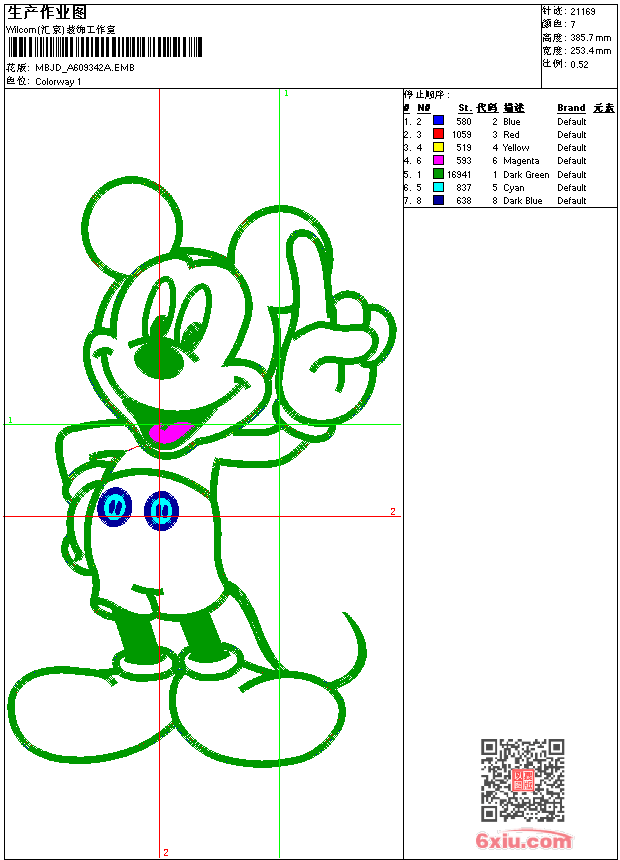The image size is (620, 860).
Task: Select the file name MBJD_A609342A.EMB
Action: 84,67
